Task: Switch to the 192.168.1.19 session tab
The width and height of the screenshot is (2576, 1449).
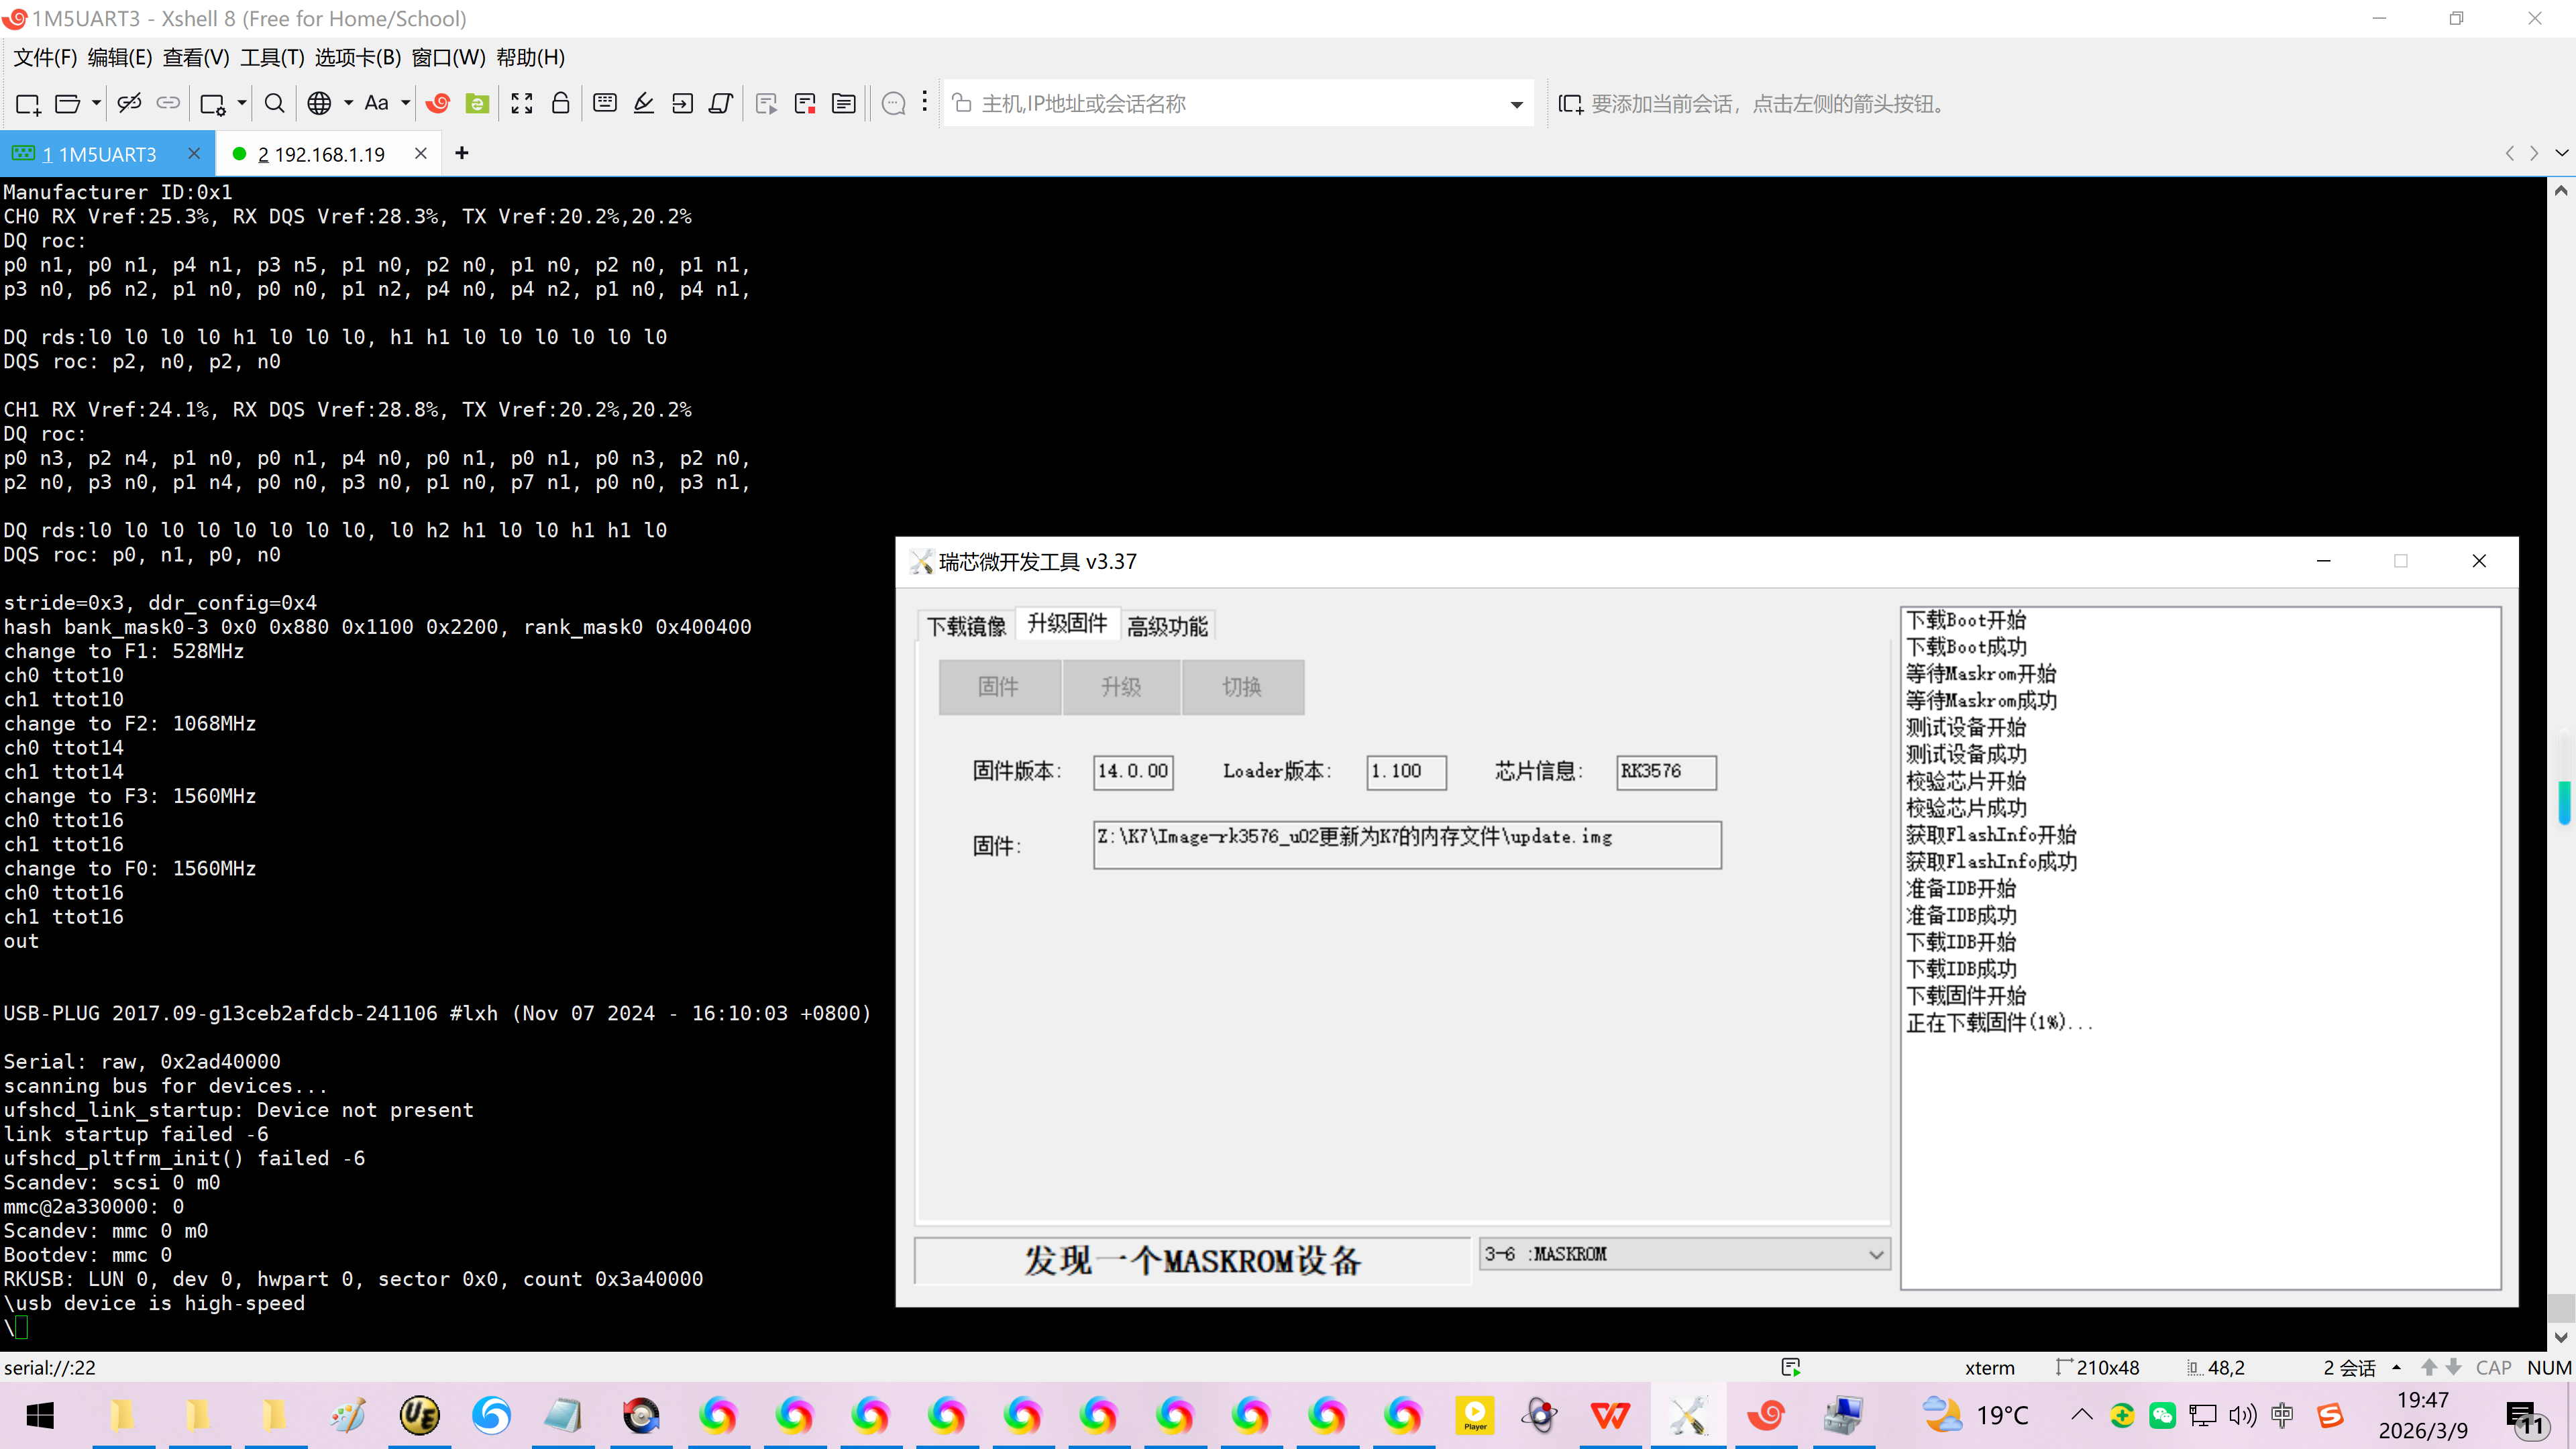Action: coord(320,154)
